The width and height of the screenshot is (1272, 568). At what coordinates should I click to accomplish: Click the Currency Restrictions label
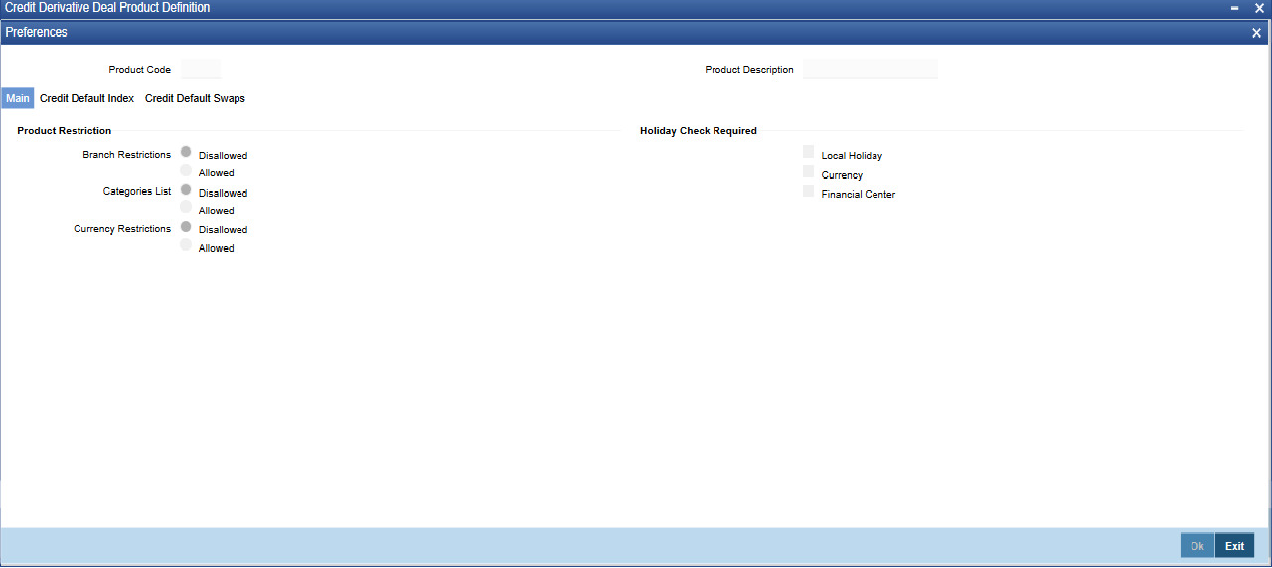pyautogui.click(x=123, y=229)
